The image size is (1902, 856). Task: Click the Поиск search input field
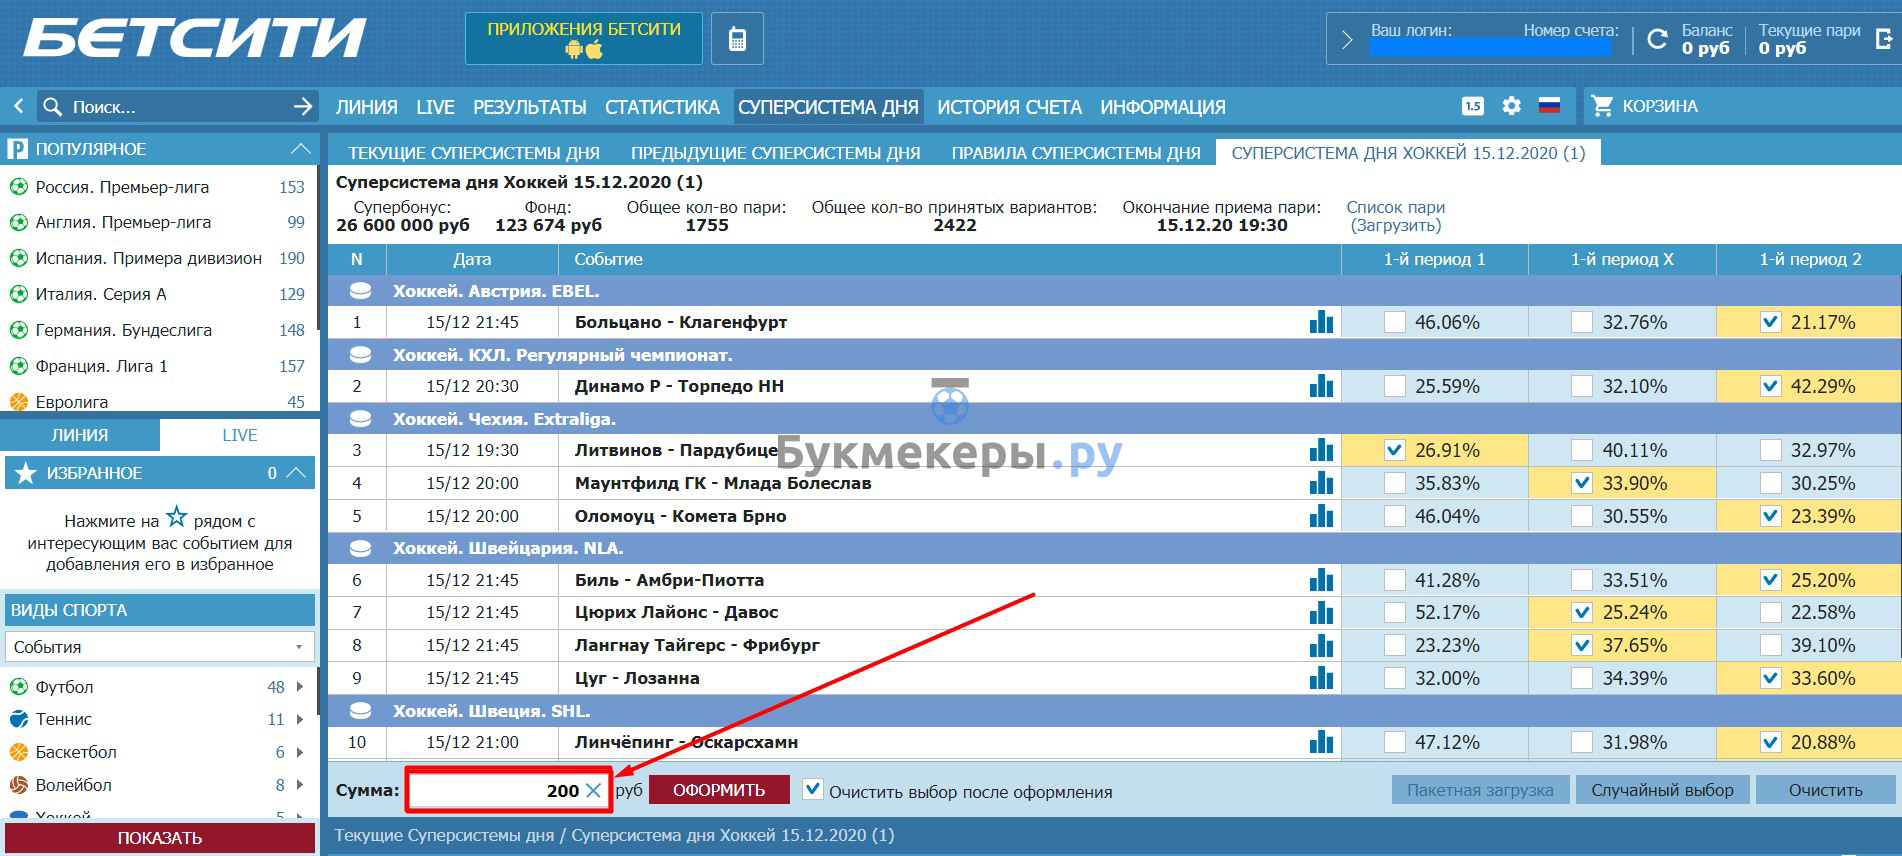[178, 106]
